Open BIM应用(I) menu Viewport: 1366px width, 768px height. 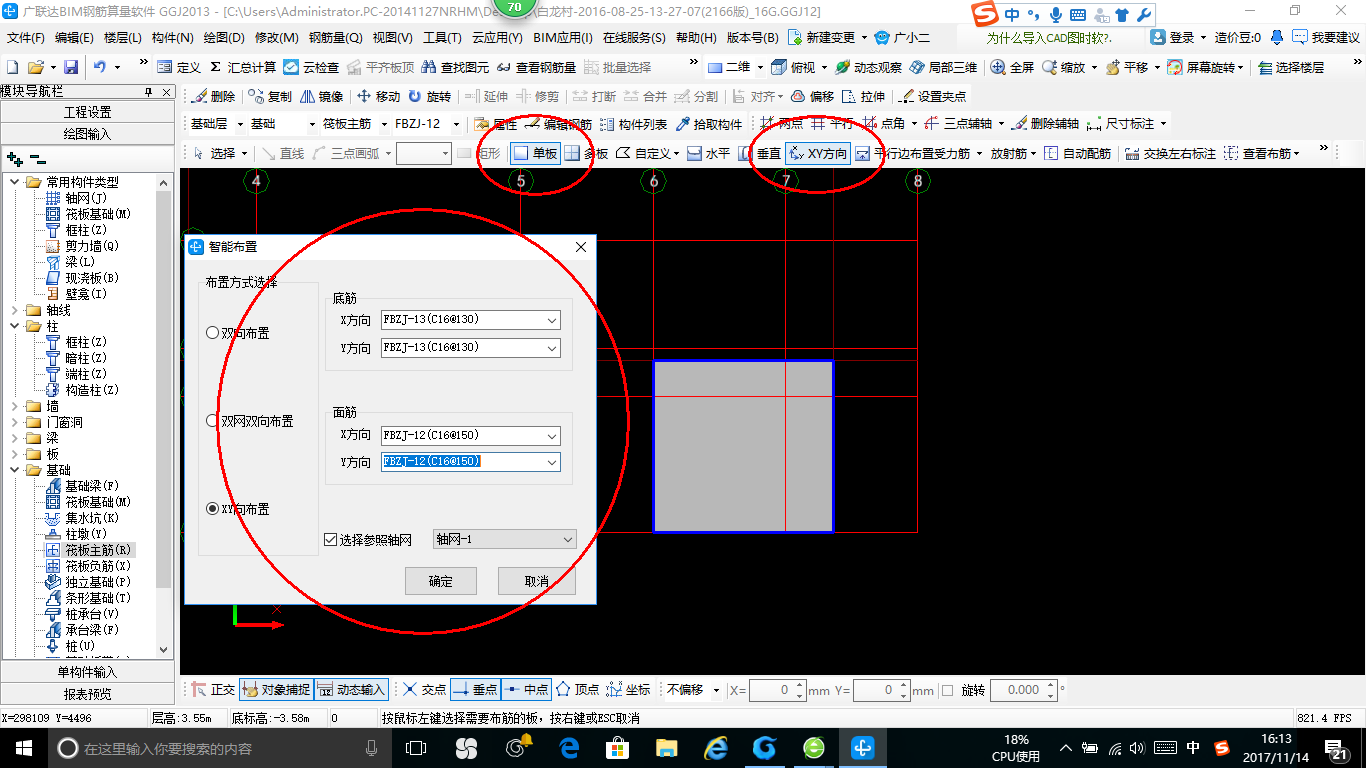click(563, 38)
